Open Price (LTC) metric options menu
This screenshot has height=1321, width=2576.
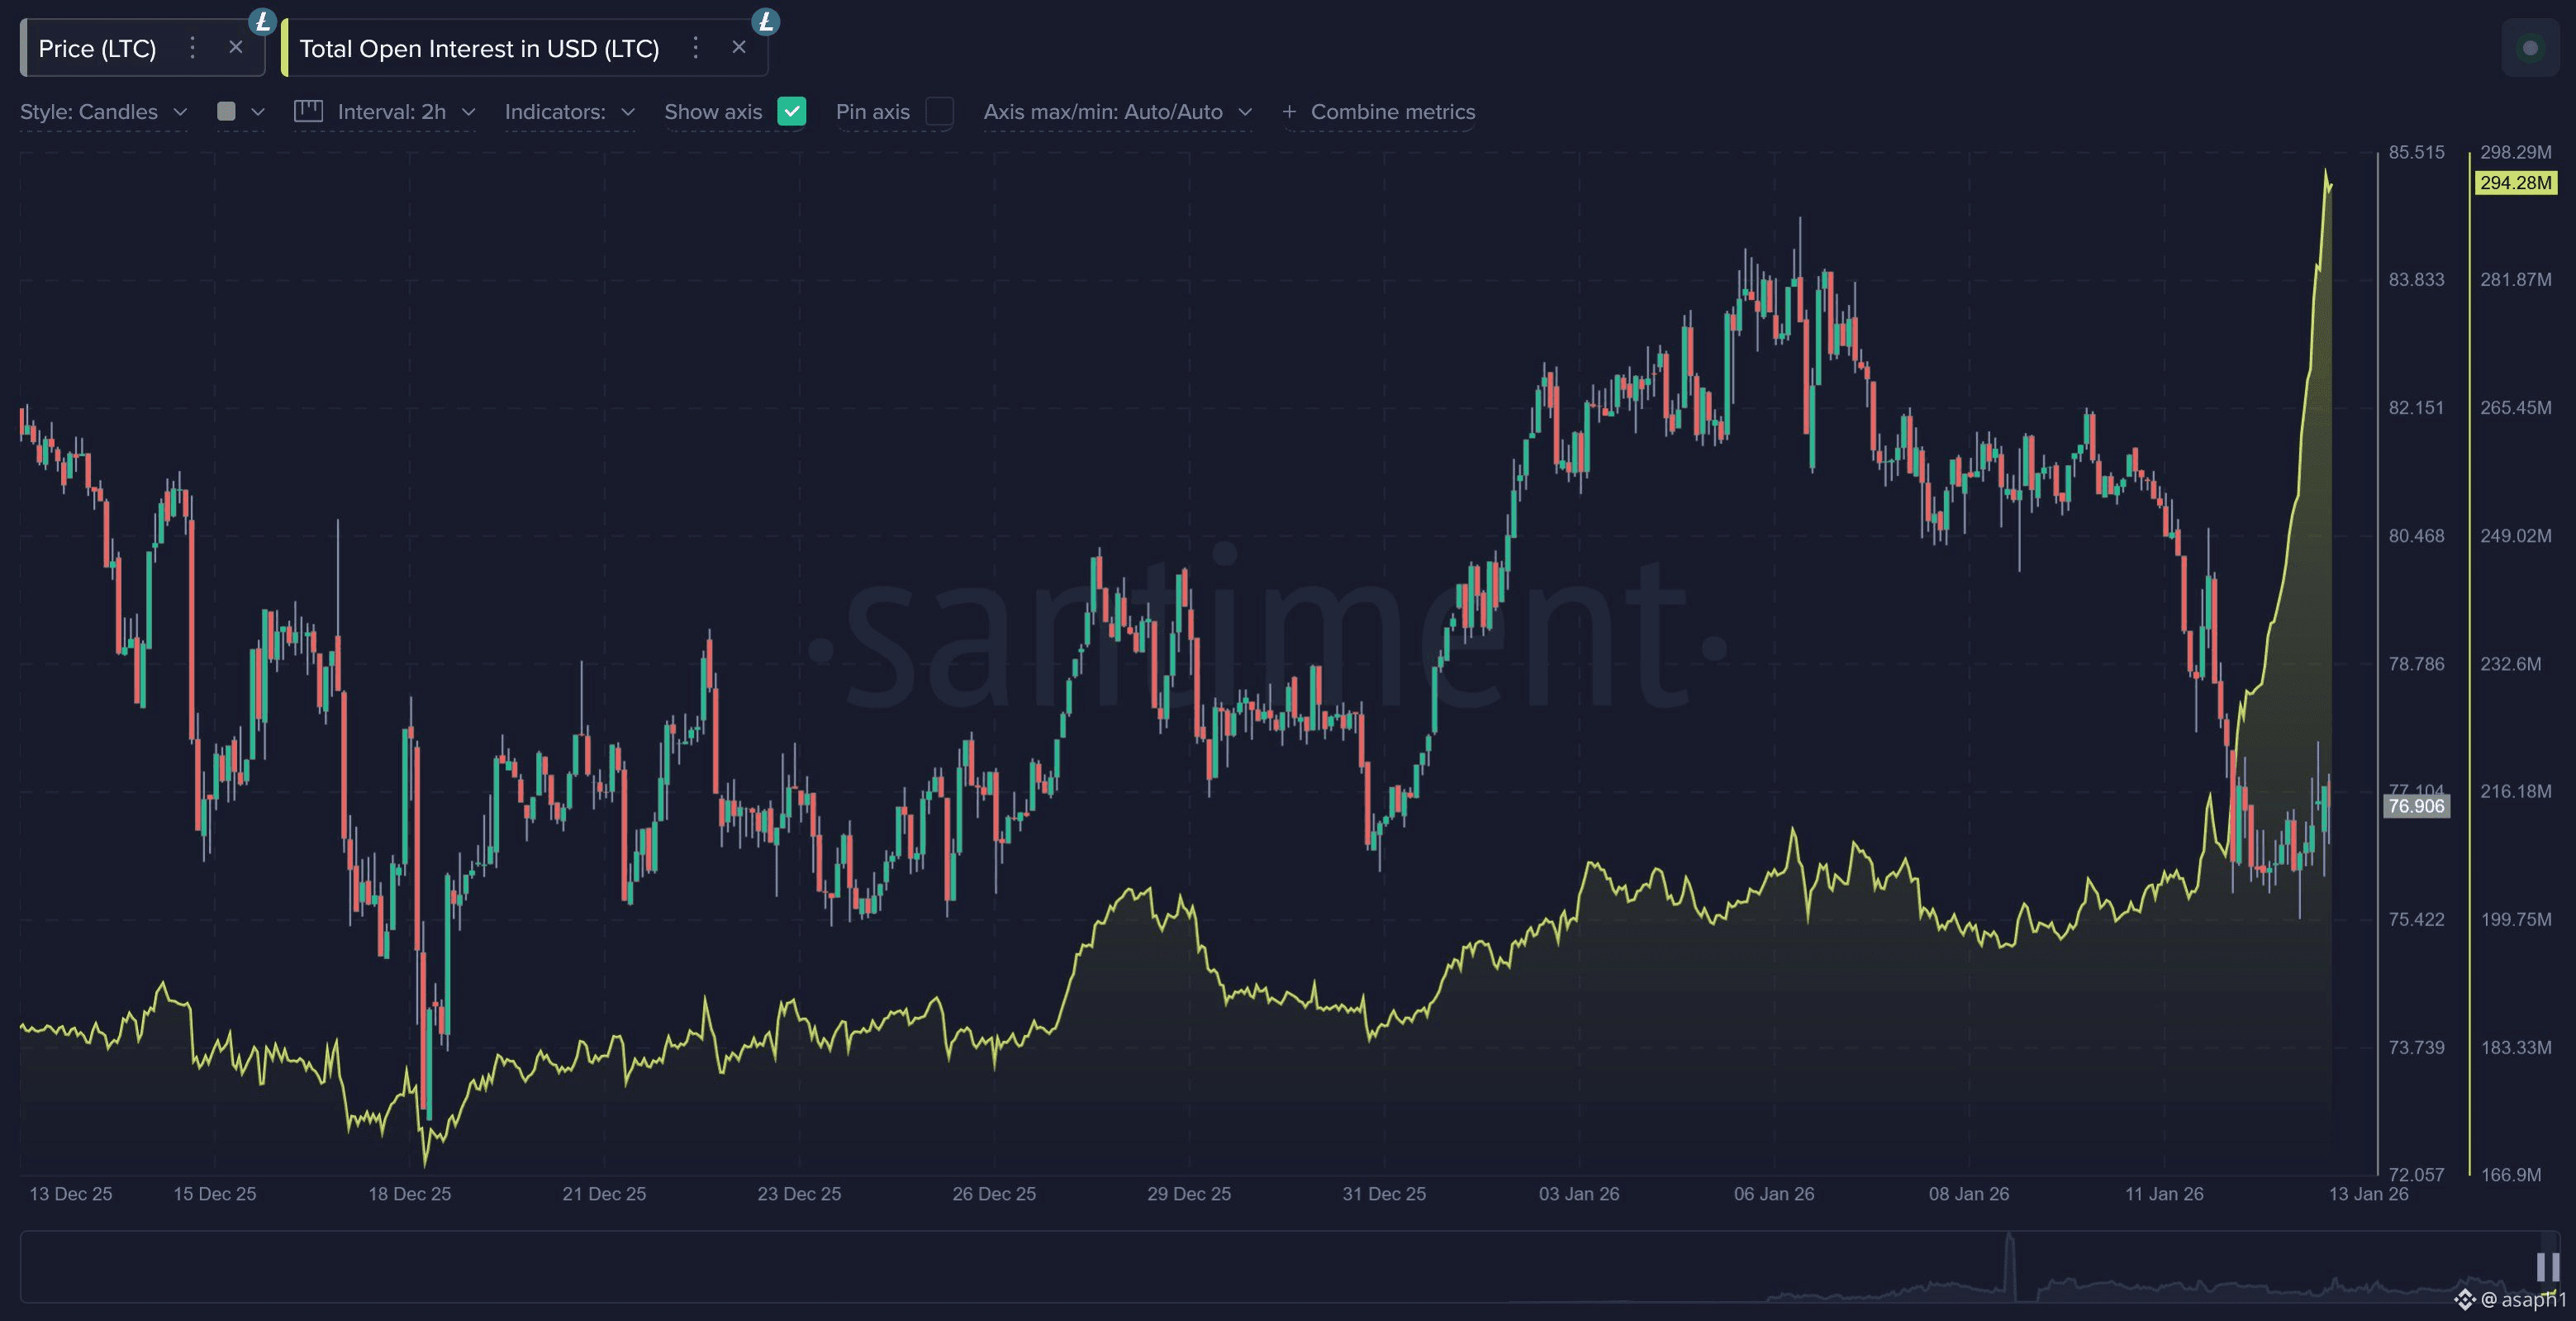click(x=193, y=47)
